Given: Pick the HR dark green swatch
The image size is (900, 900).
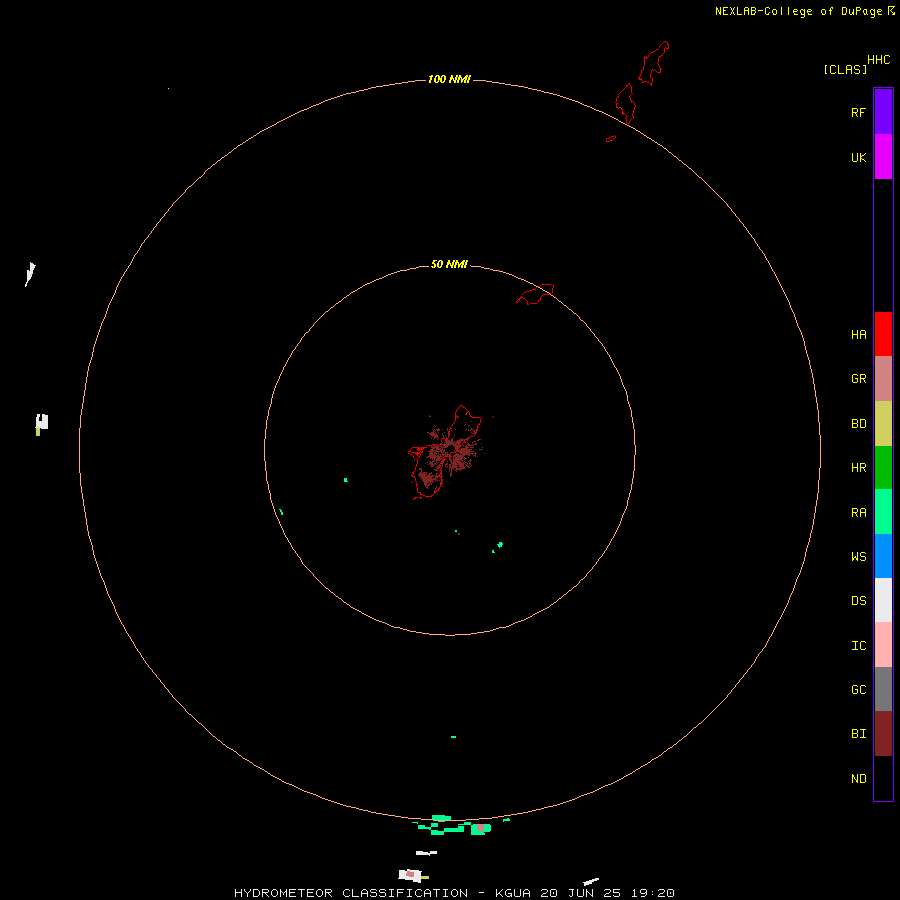Looking at the screenshot, I should click(x=883, y=468).
